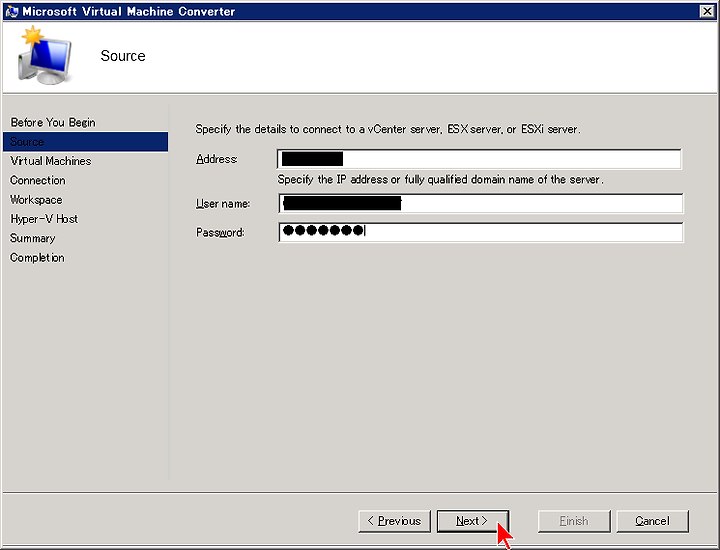
Task: Click the computer wizard icon in header
Action: pyautogui.click(x=45, y=56)
